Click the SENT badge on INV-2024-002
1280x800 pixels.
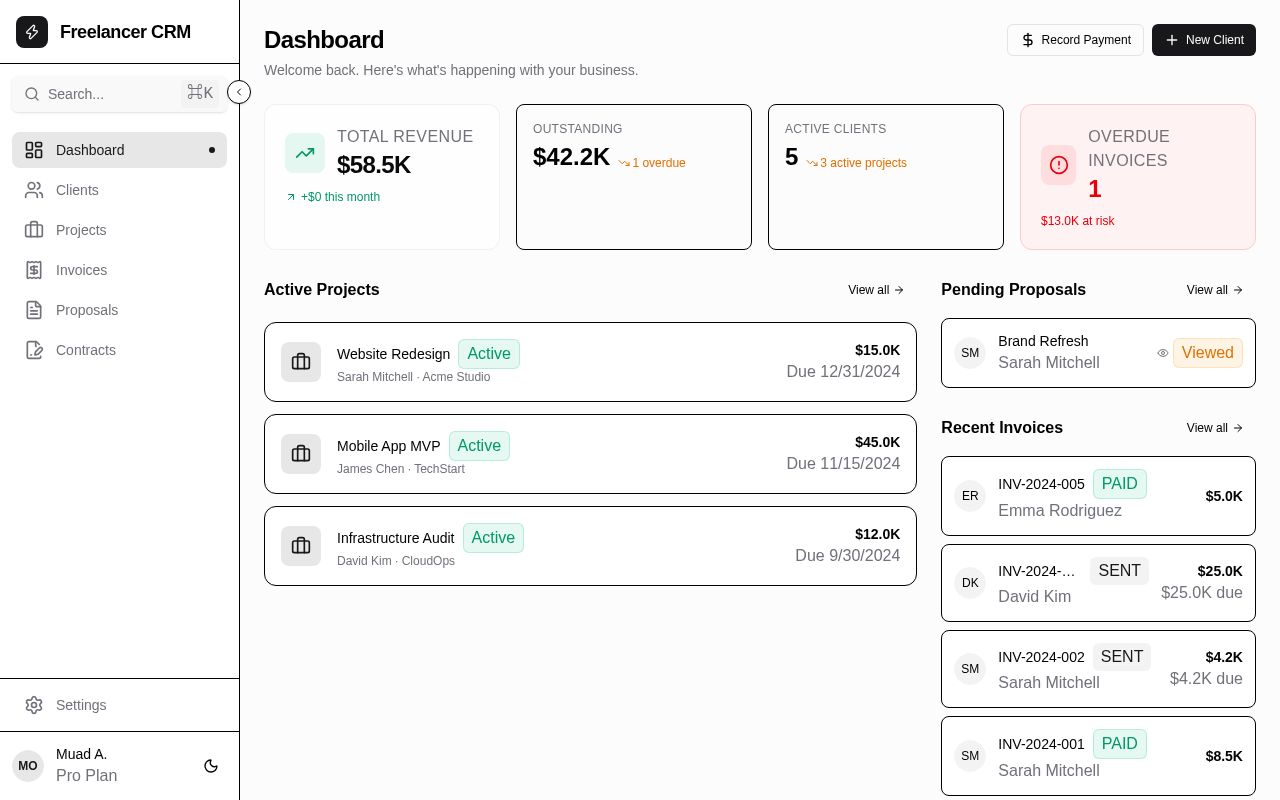coord(1122,657)
